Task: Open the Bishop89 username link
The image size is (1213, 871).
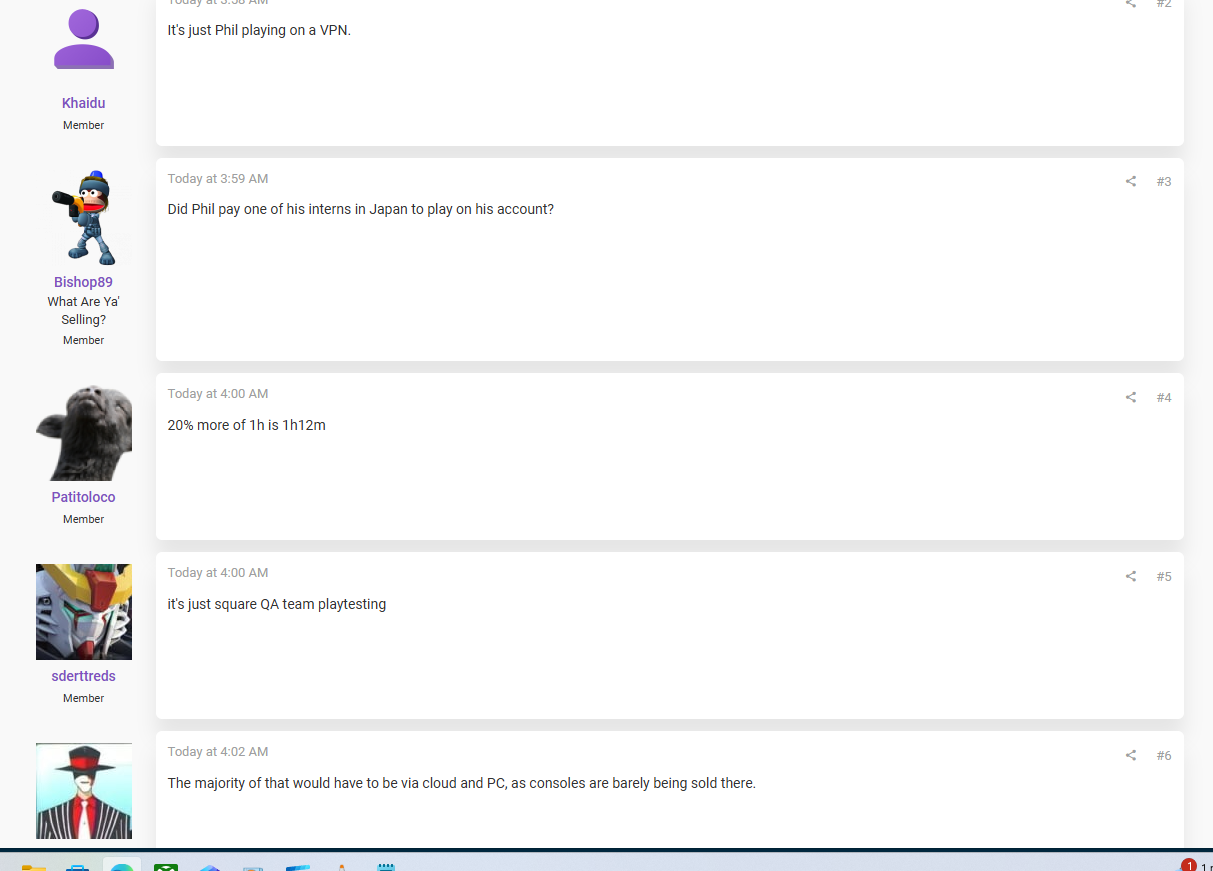Action: [83, 282]
